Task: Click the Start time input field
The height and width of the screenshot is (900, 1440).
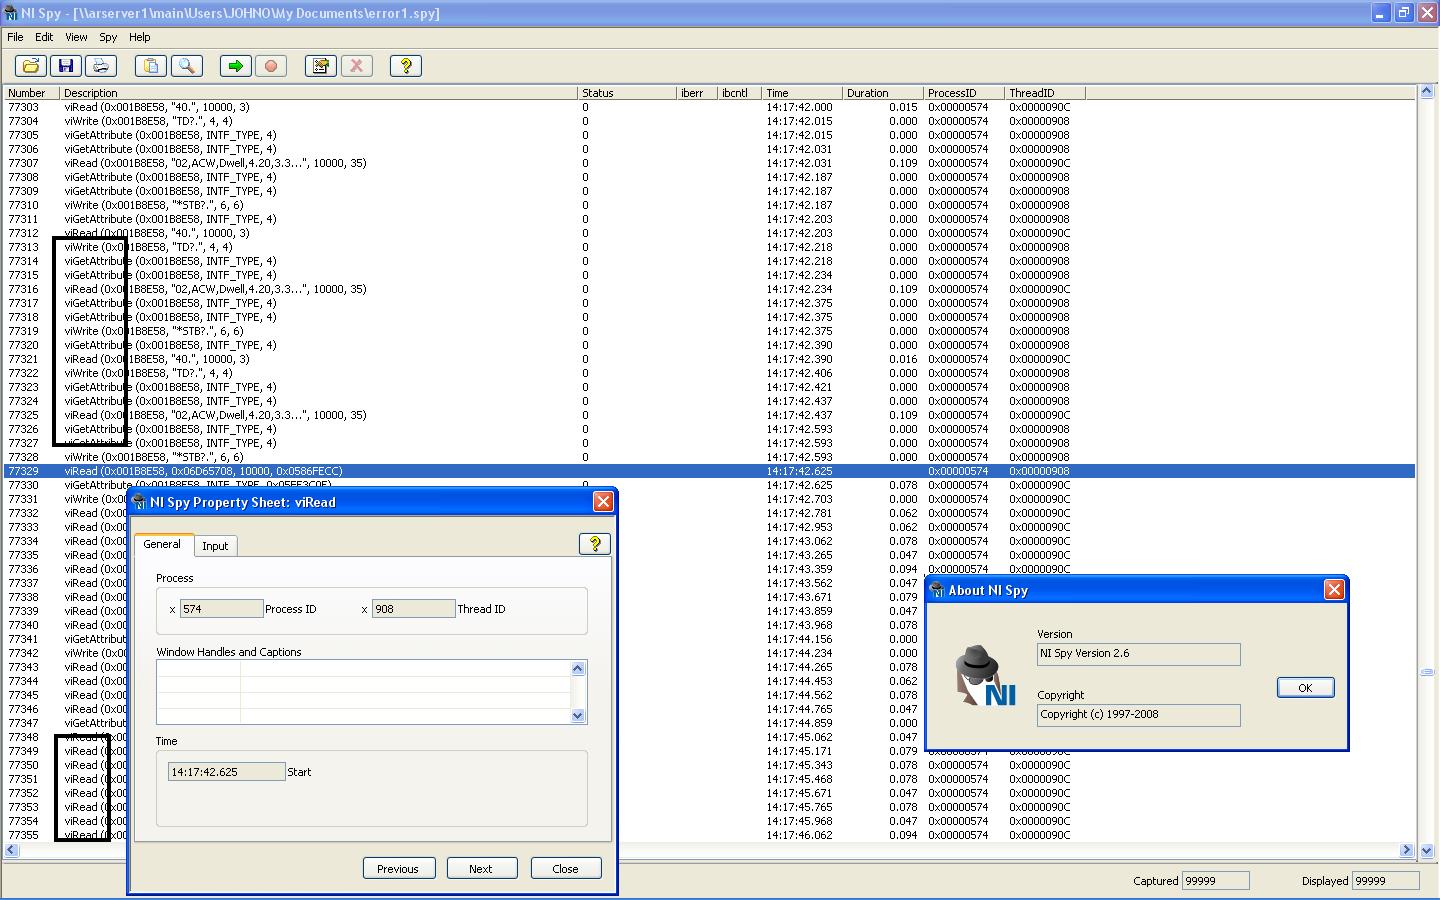Action: (226, 772)
